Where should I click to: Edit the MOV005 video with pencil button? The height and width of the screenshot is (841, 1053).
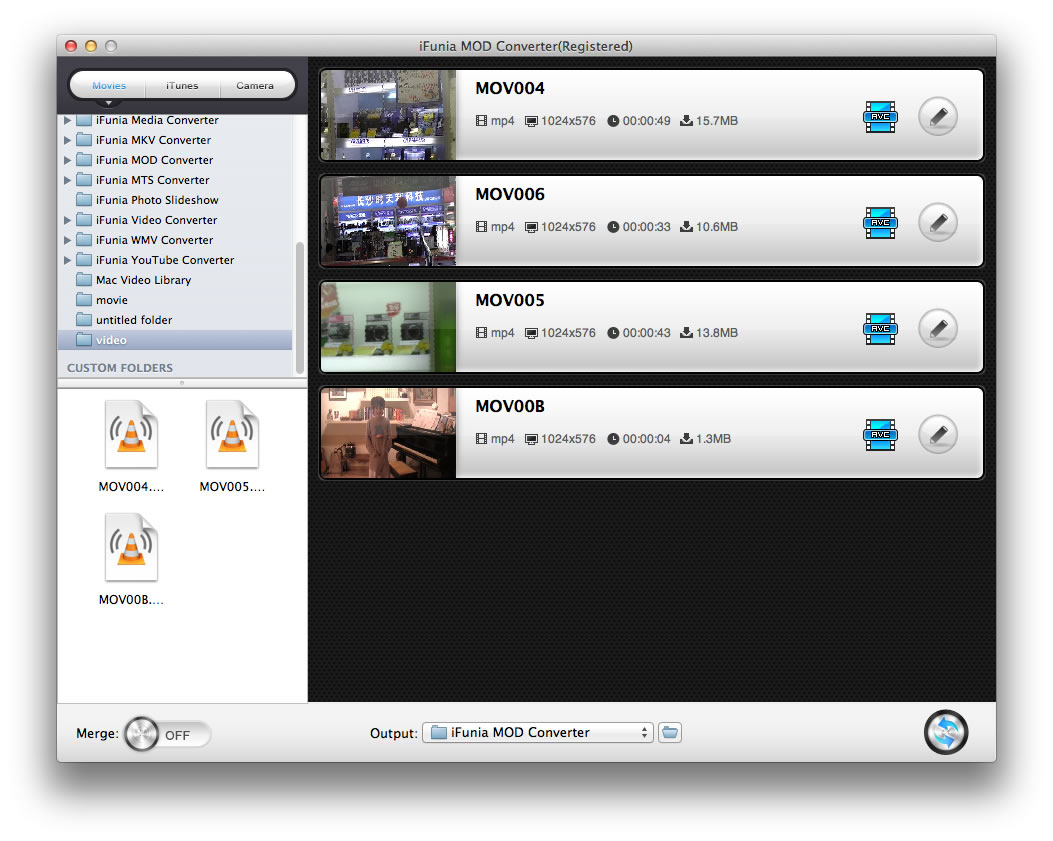point(938,329)
